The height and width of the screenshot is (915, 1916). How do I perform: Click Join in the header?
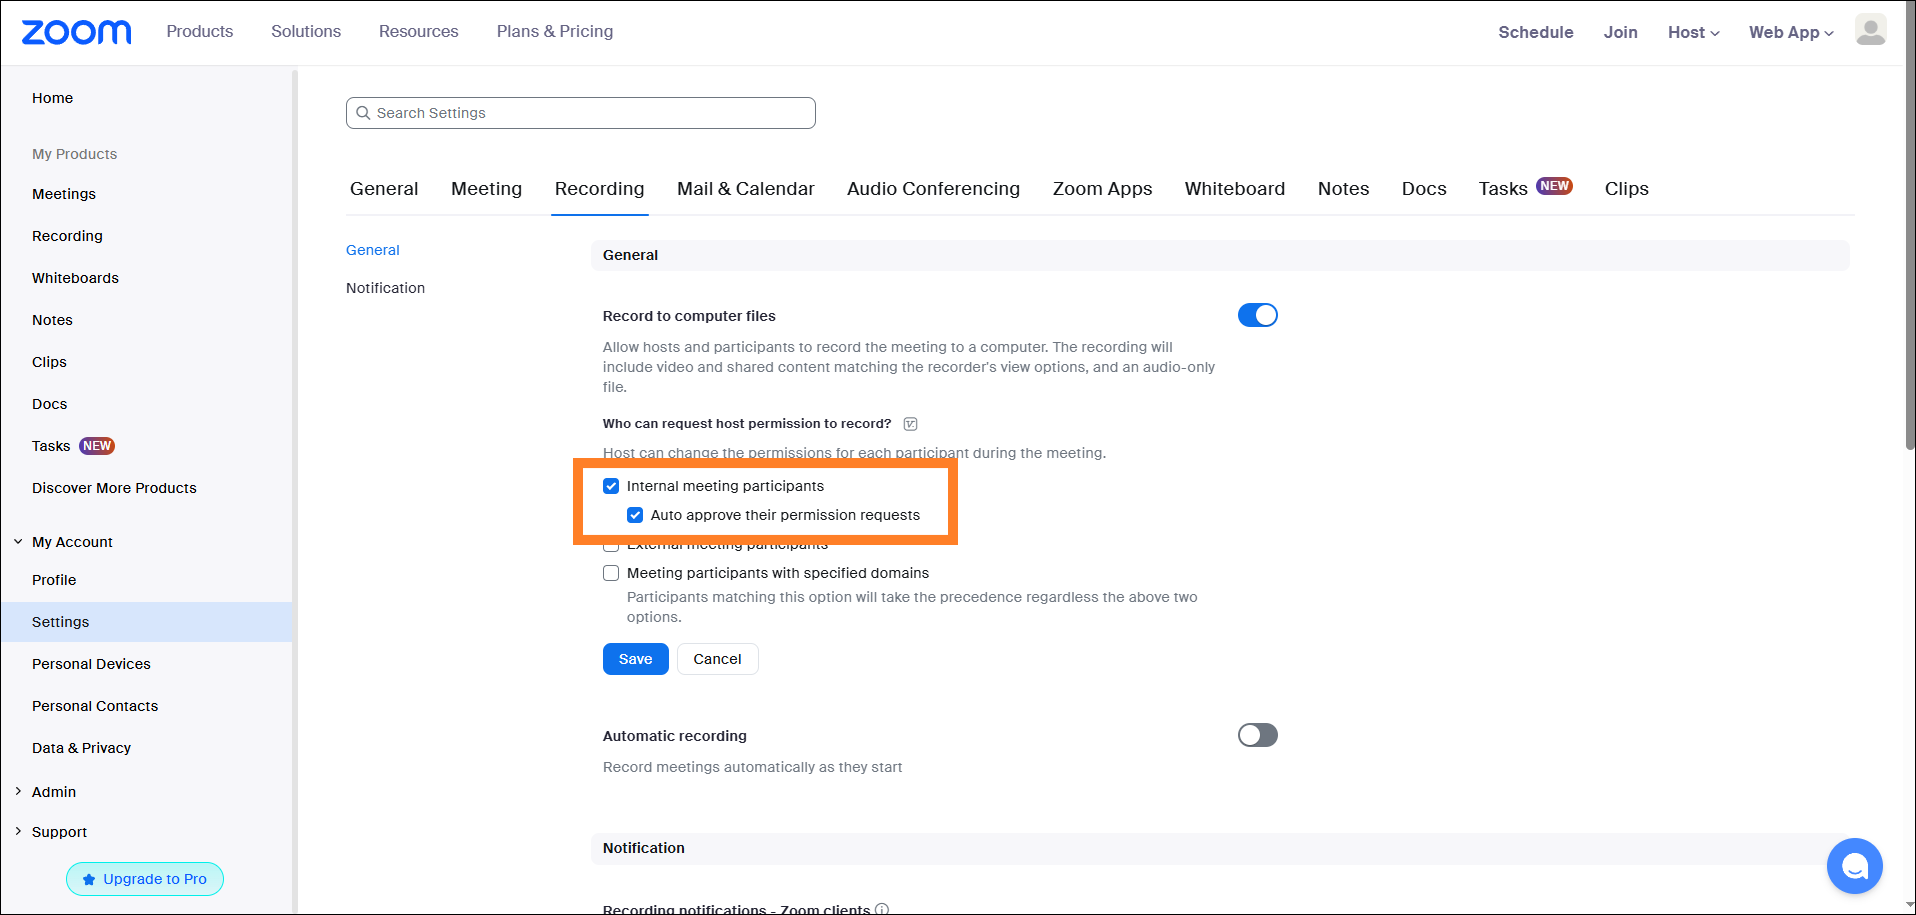click(x=1620, y=32)
